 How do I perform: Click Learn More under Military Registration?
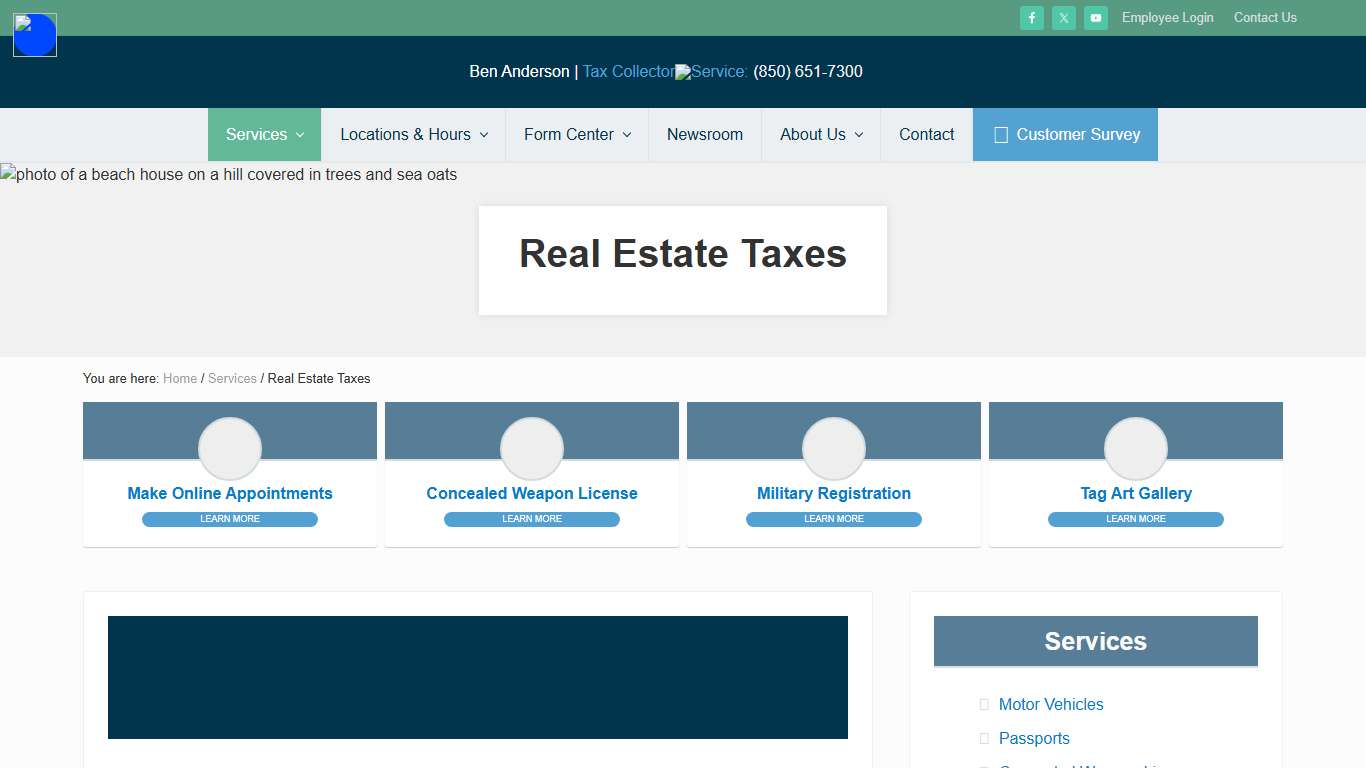coord(833,519)
